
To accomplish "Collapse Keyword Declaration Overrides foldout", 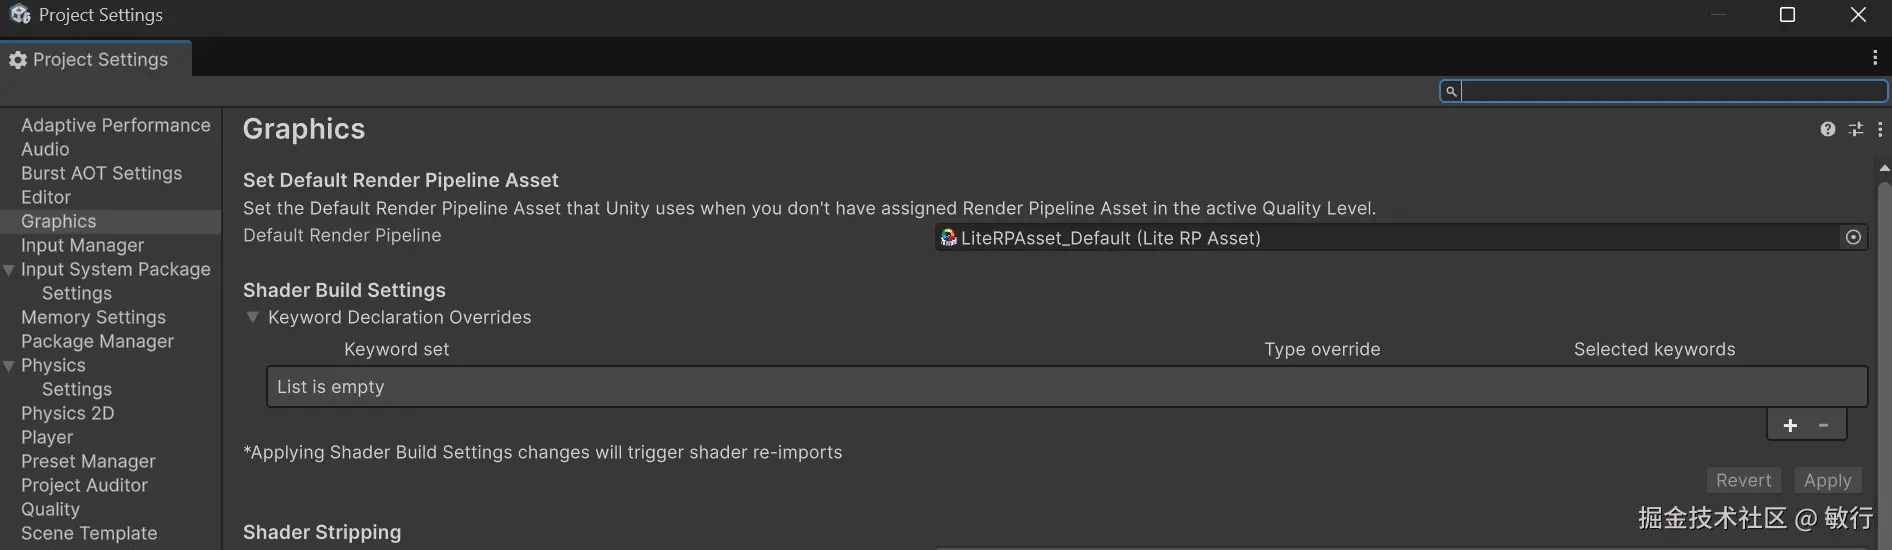I will click(x=253, y=317).
